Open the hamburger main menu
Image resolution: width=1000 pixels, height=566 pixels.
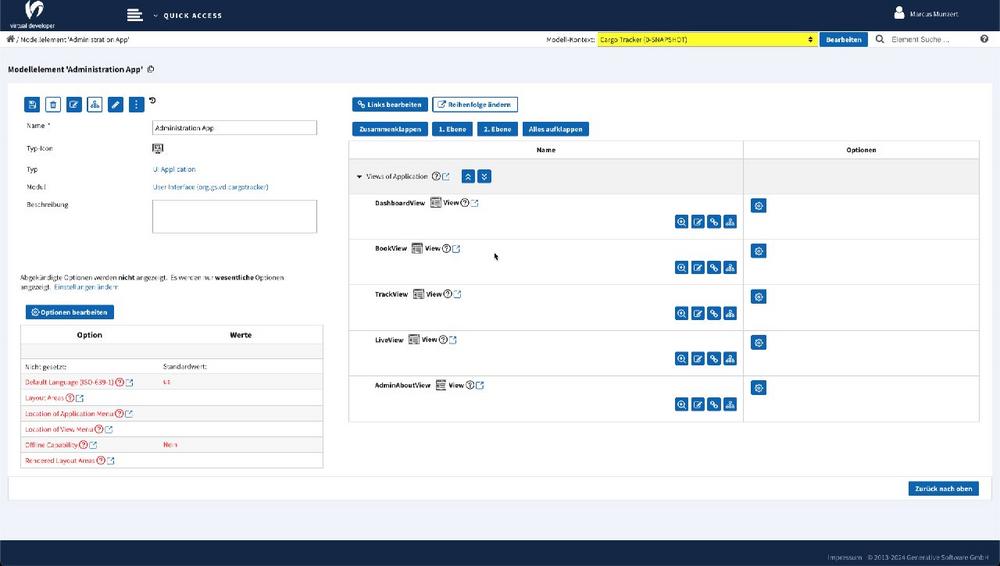(x=136, y=15)
